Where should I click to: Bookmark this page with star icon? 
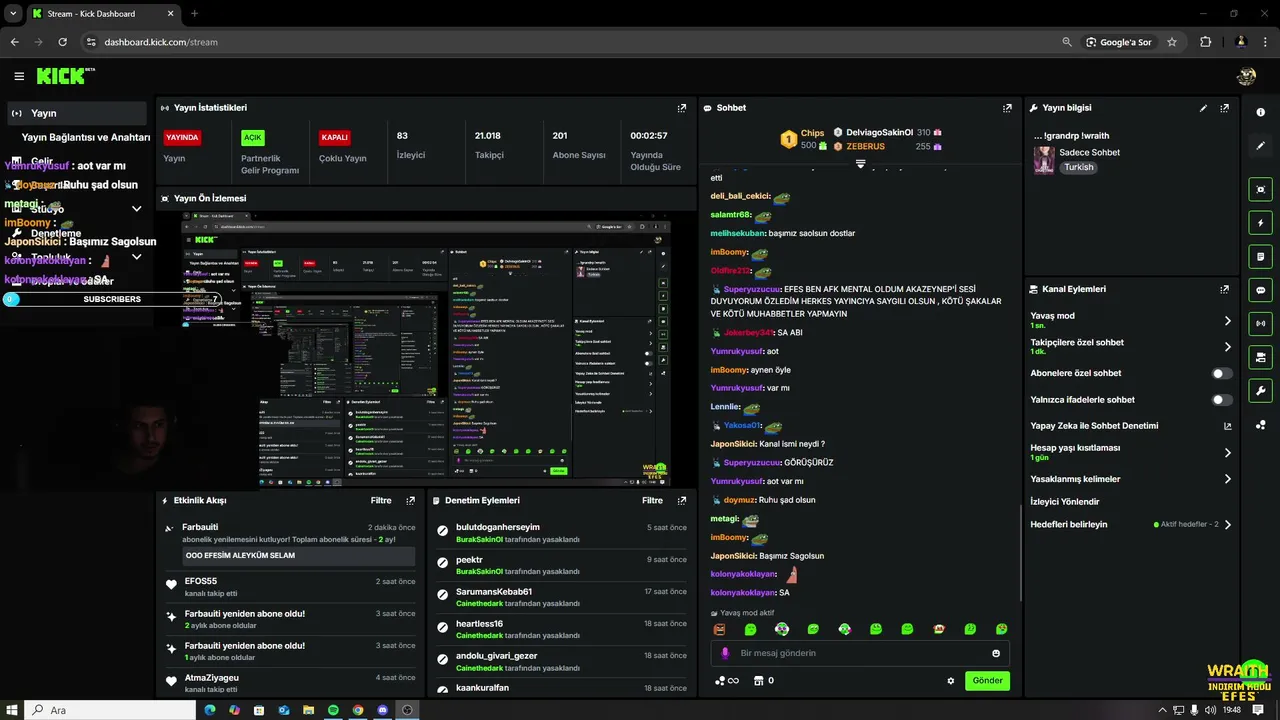pyautogui.click(x=1172, y=42)
